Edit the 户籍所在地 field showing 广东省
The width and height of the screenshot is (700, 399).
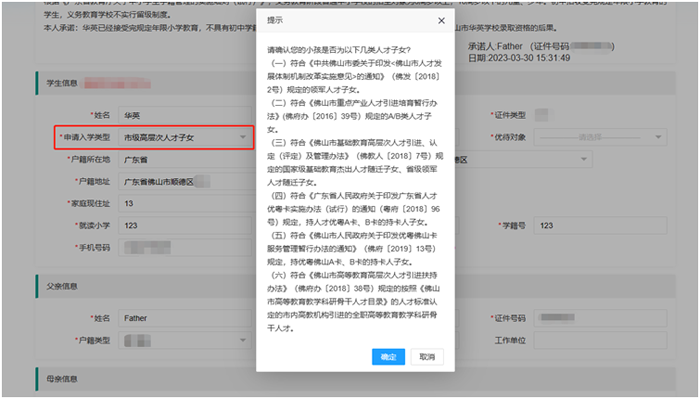(x=187, y=159)
